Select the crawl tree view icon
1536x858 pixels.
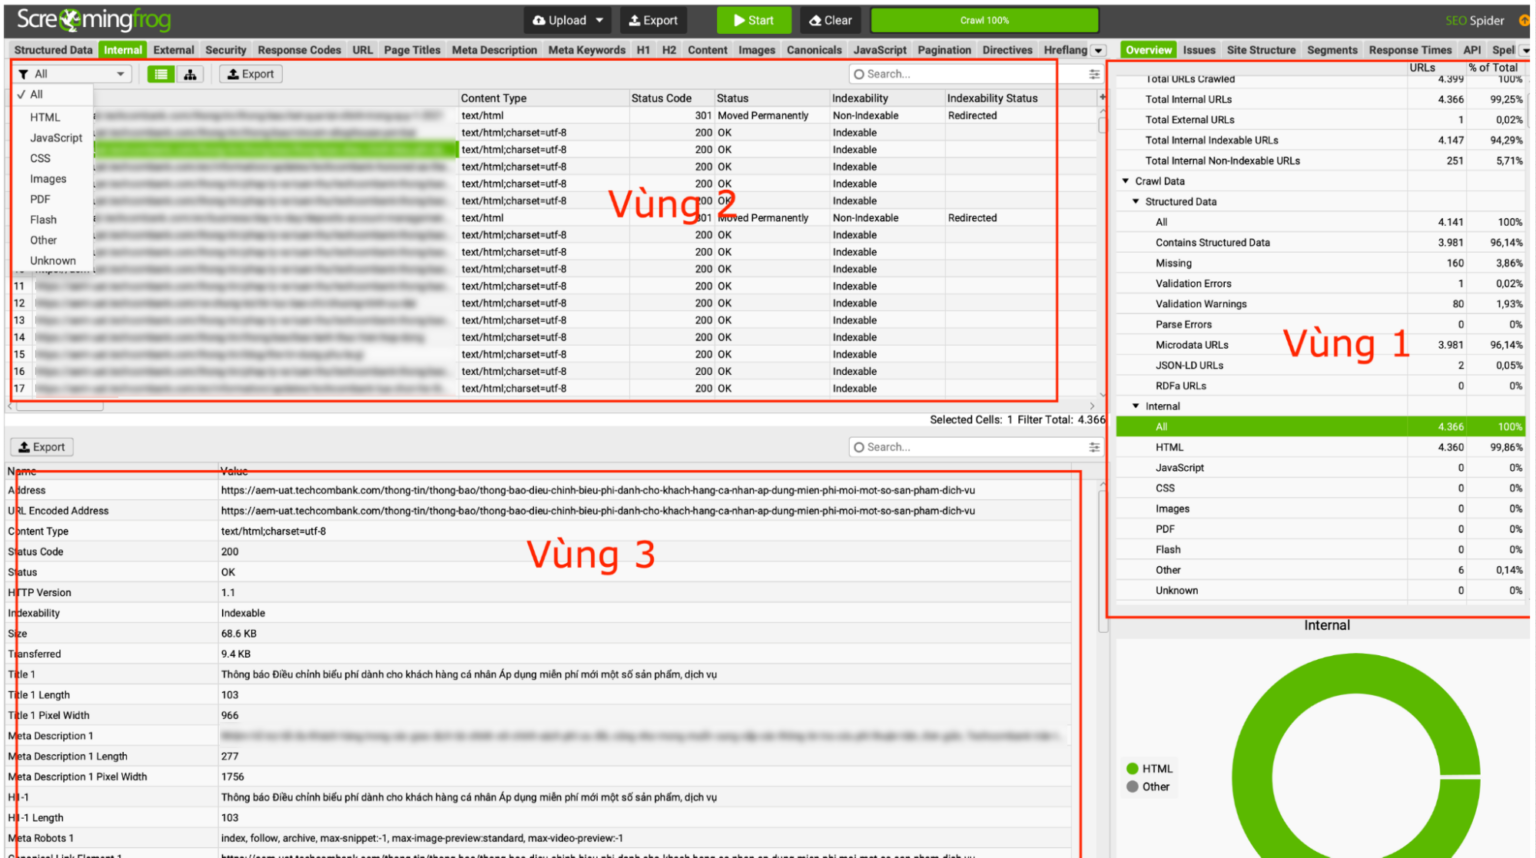[x=190, y=73]
